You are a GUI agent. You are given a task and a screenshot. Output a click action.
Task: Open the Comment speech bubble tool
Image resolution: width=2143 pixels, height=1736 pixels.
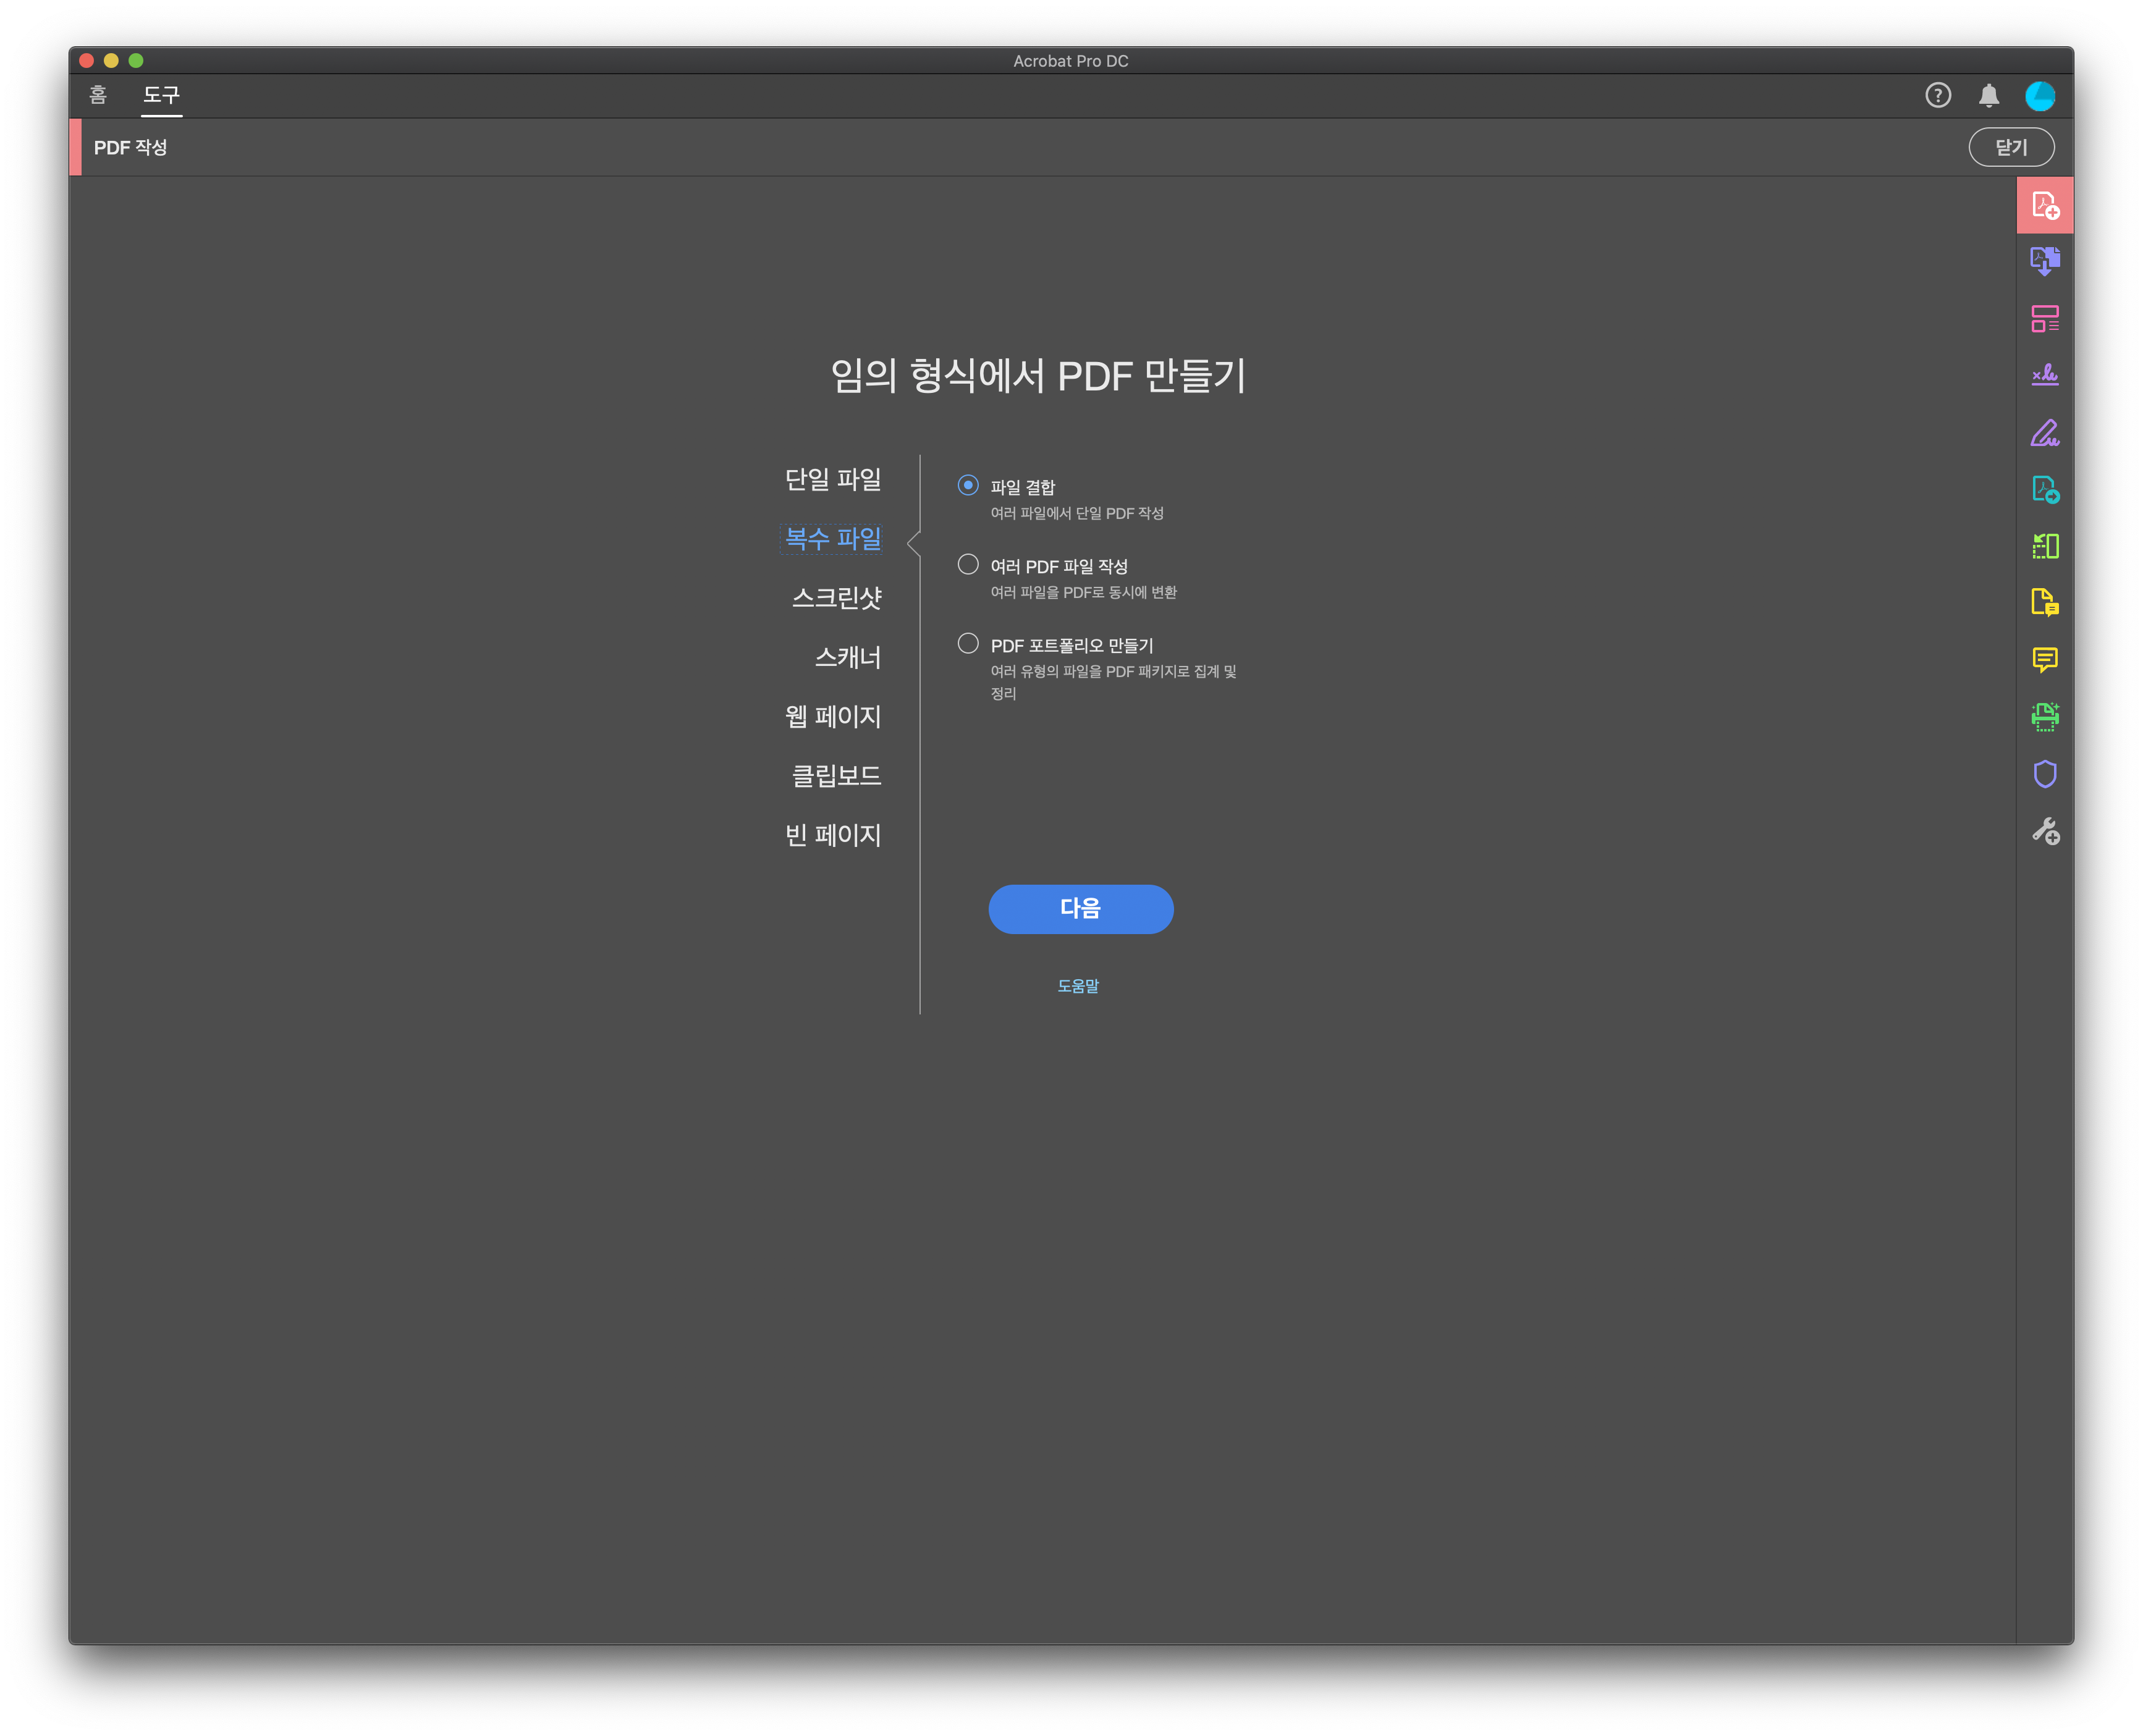pos(2044,660)
